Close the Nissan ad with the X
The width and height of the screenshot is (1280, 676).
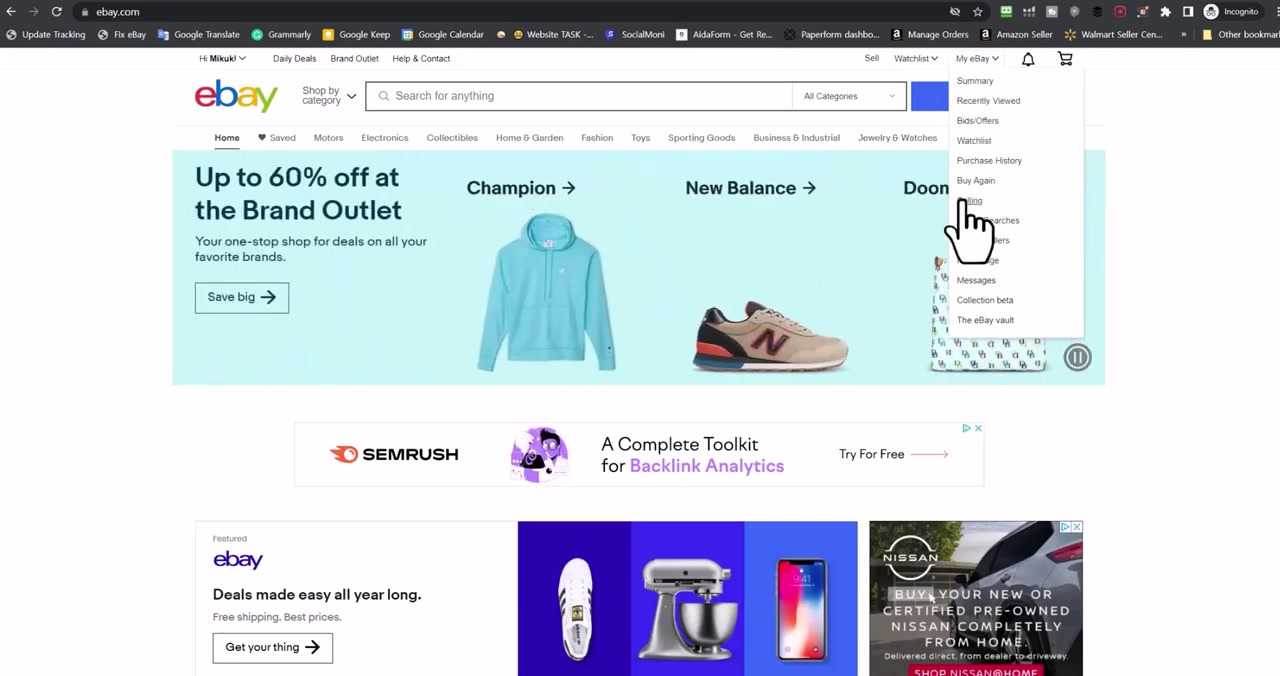1077,527
